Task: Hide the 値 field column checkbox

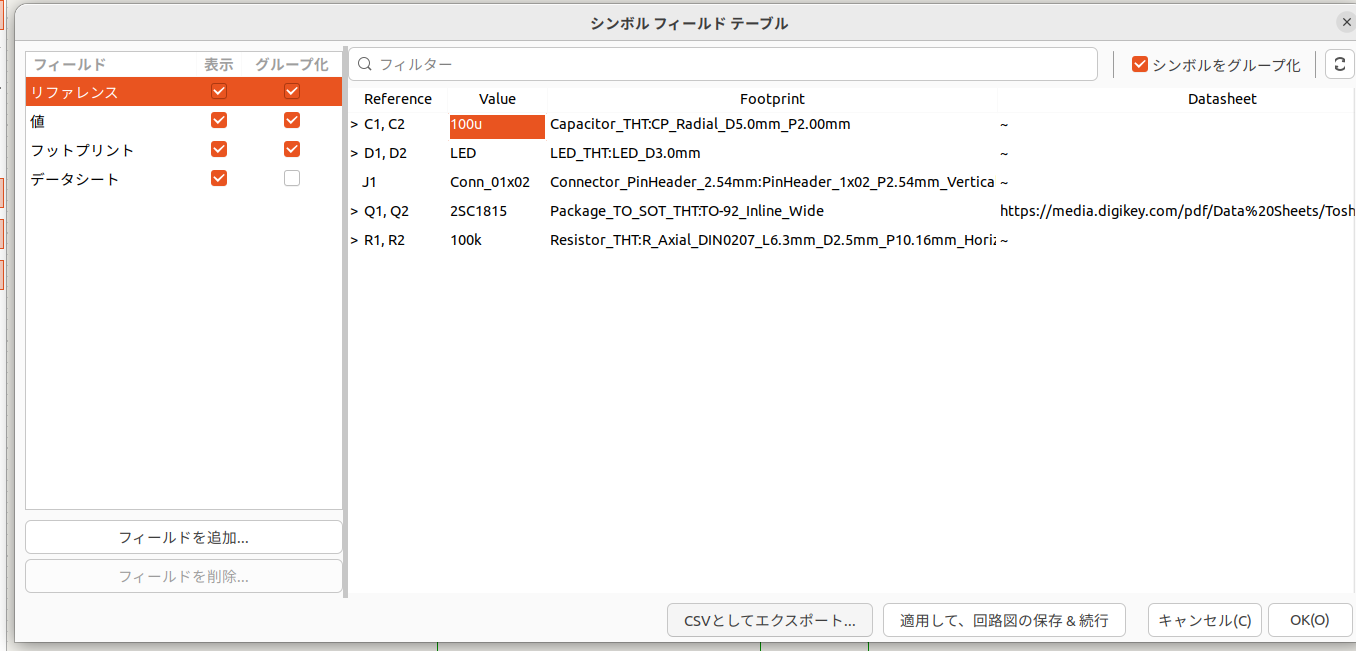Action: click(x=219, y=121)
